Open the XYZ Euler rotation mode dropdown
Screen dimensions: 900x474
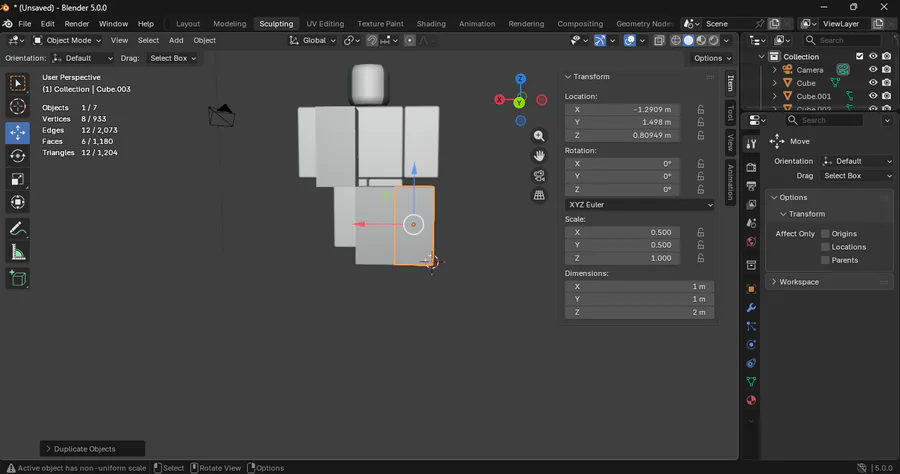(x=639, y=205)
